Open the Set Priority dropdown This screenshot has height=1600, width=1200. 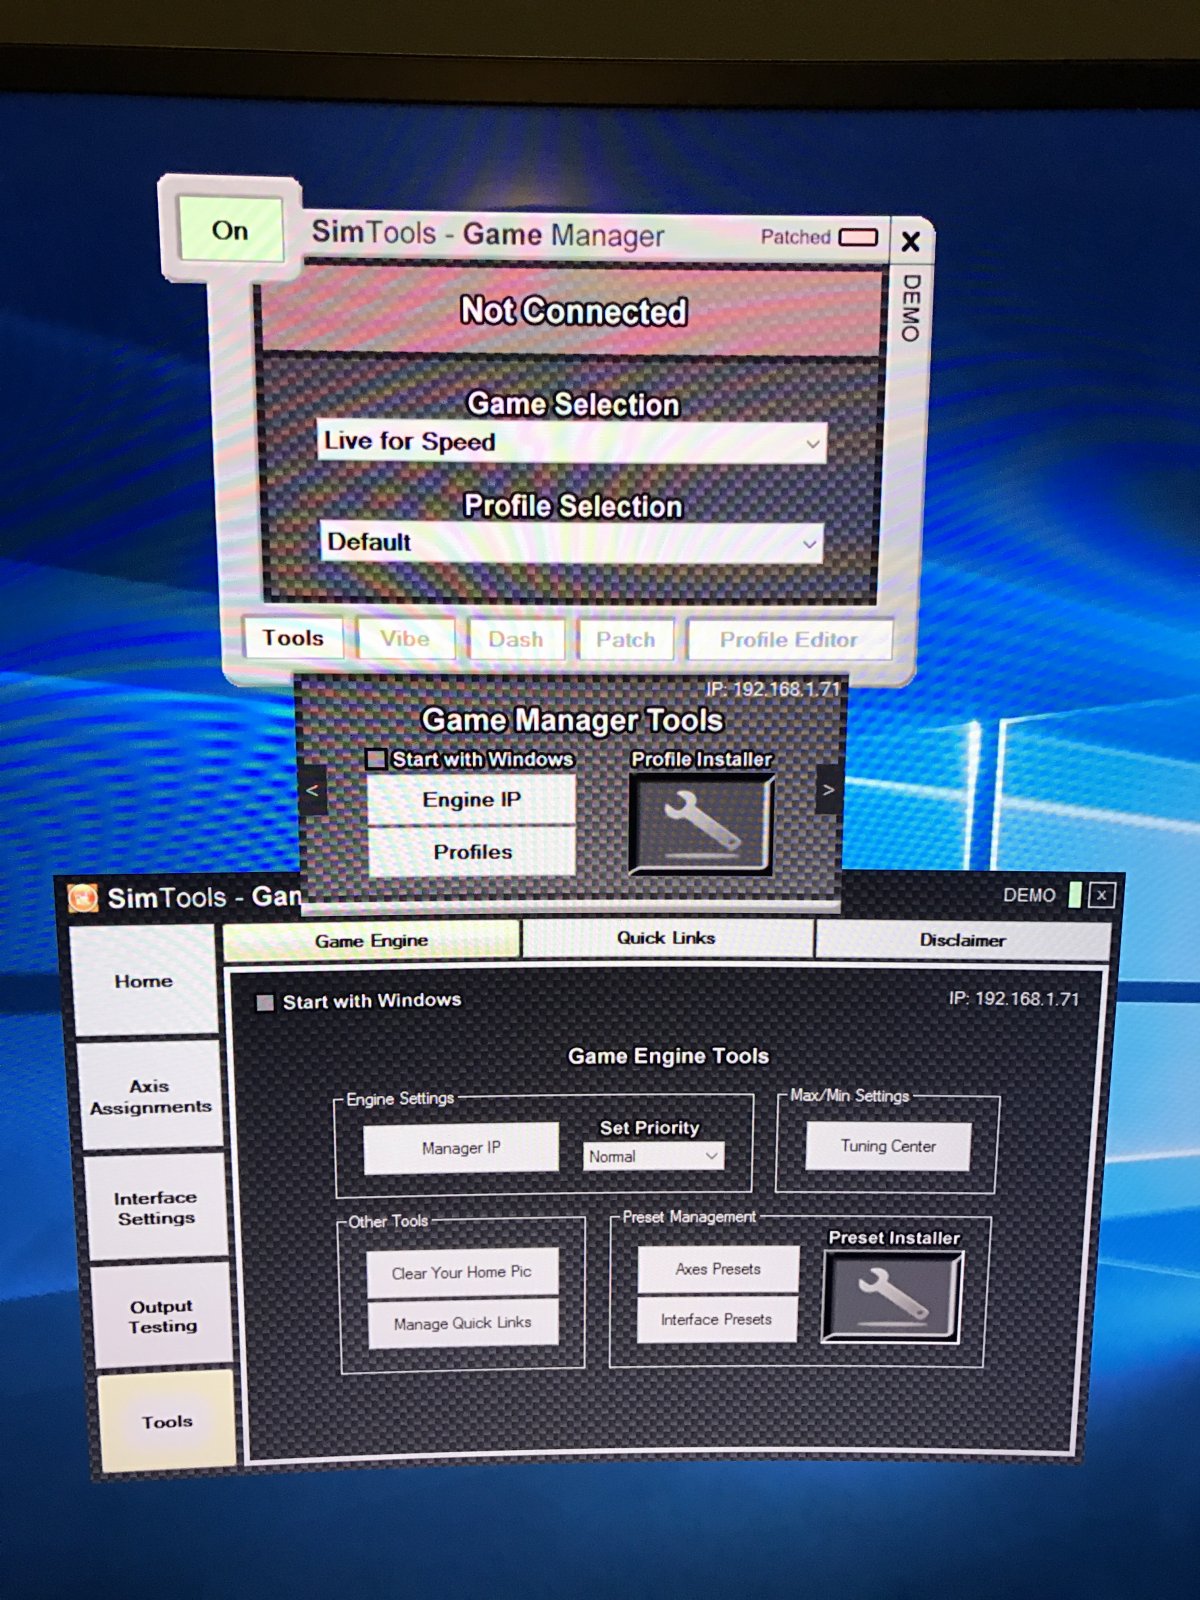pyautogui.click(x=654, y=1156)
